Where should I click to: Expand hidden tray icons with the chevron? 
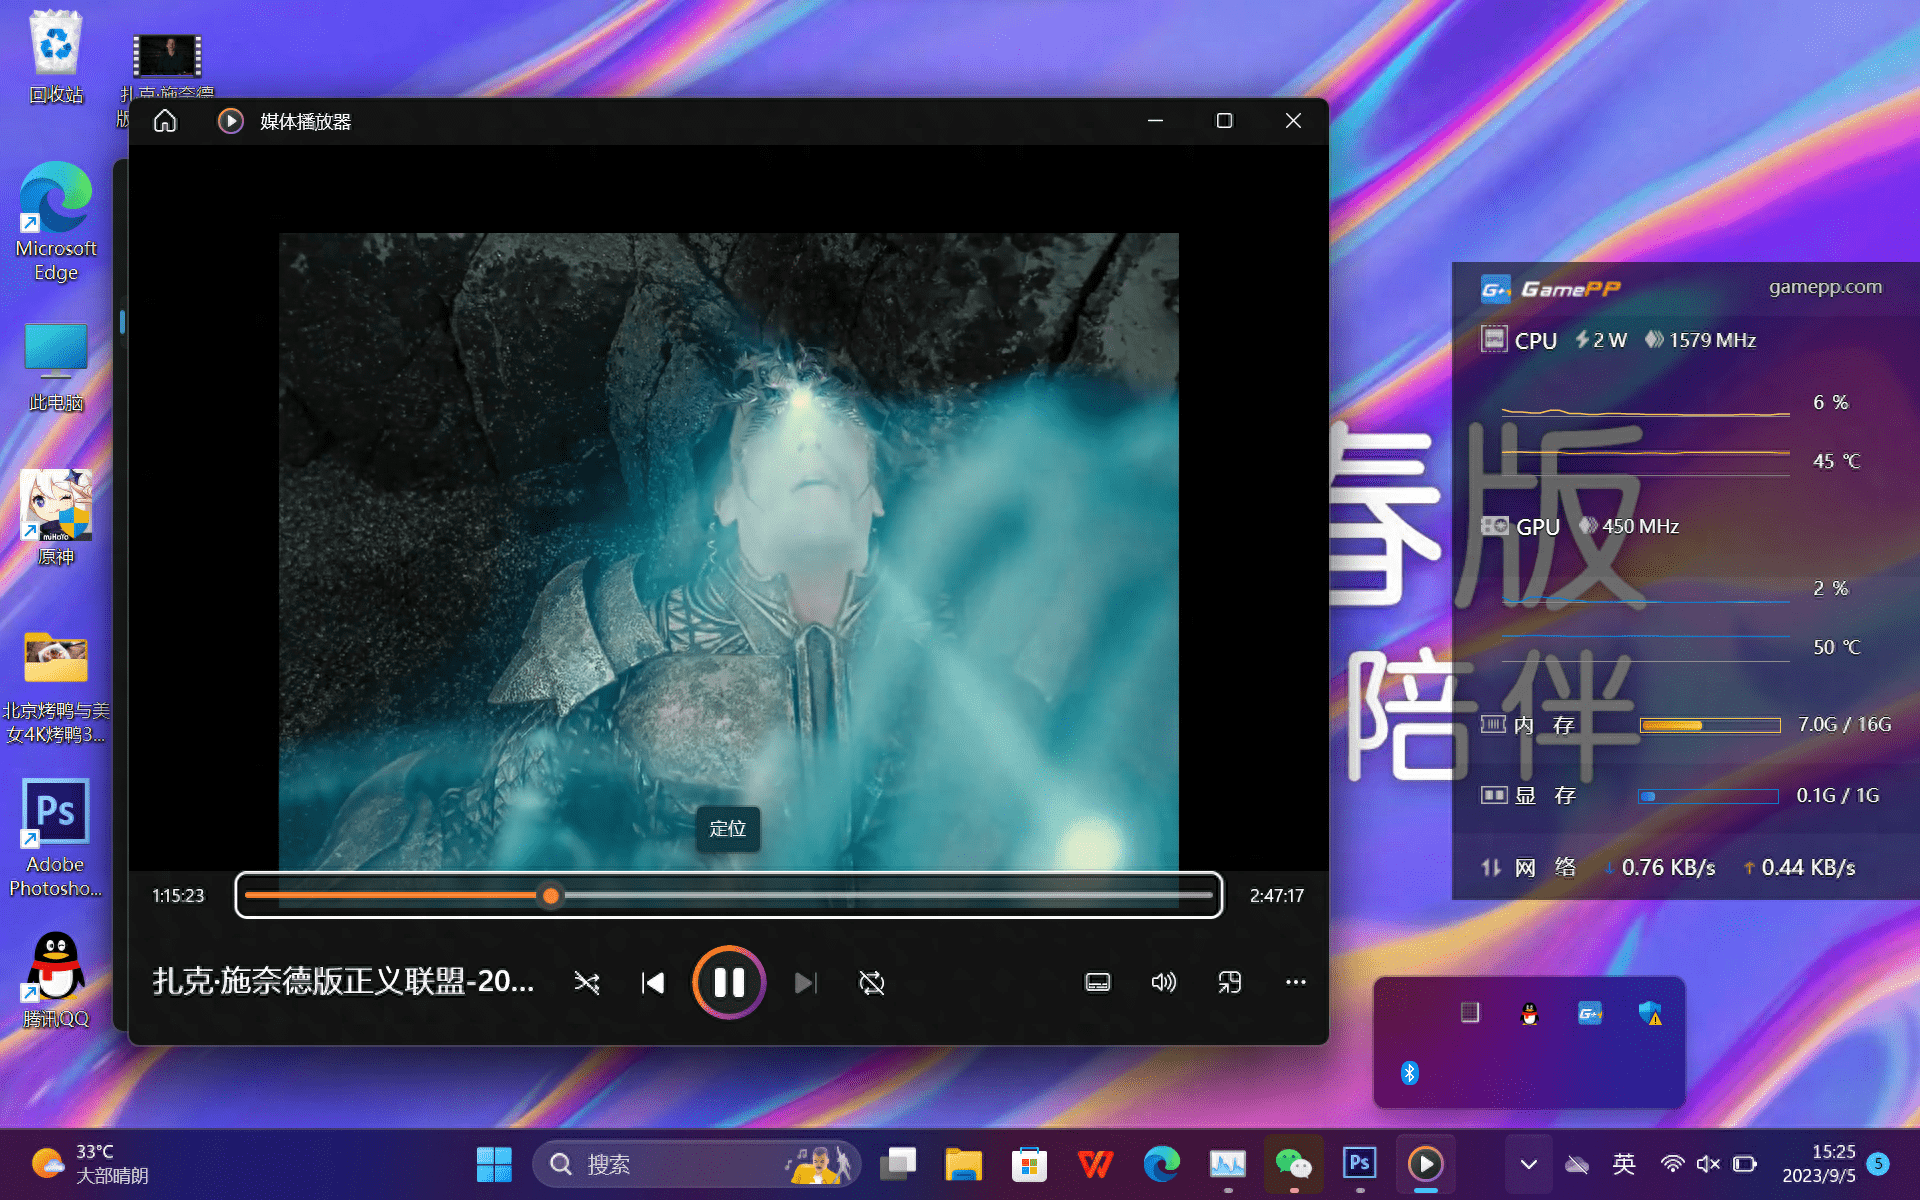pos(1528,1164)
